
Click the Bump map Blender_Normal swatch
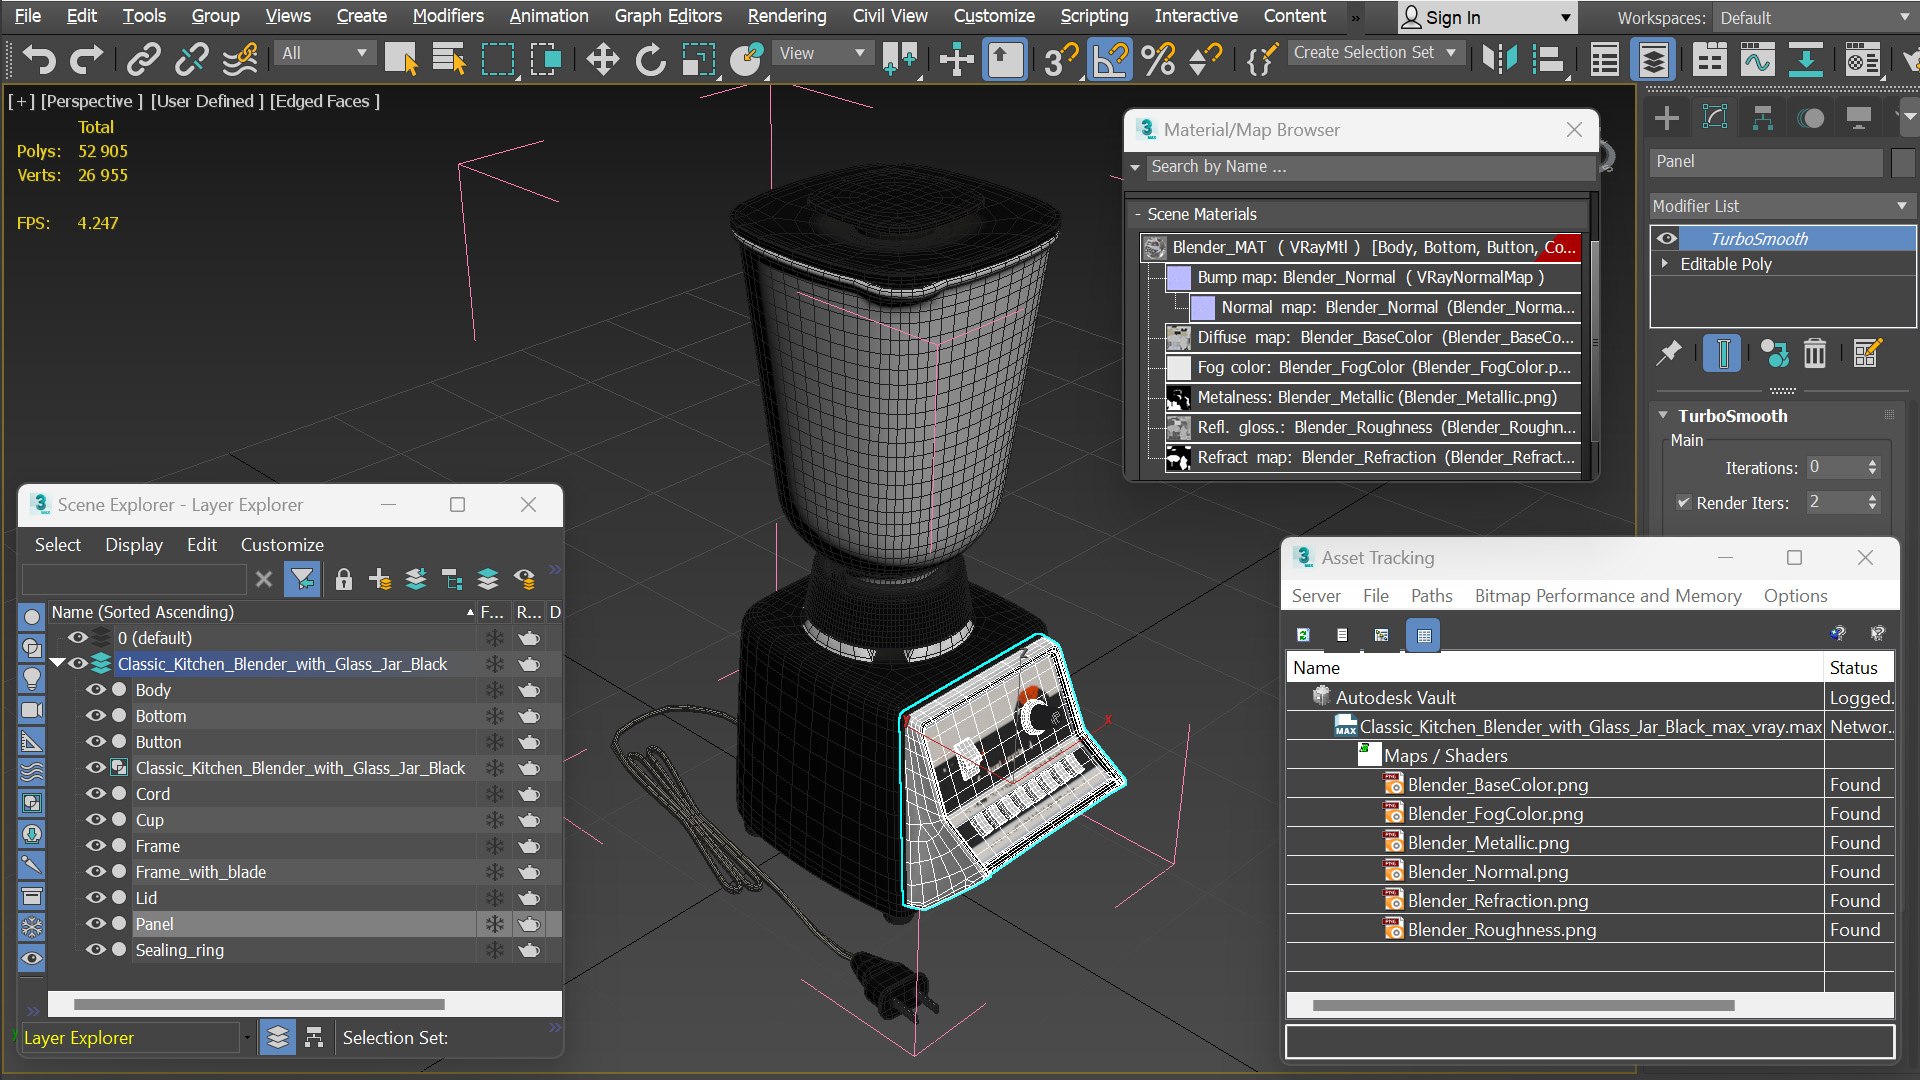pos(1179,278)
